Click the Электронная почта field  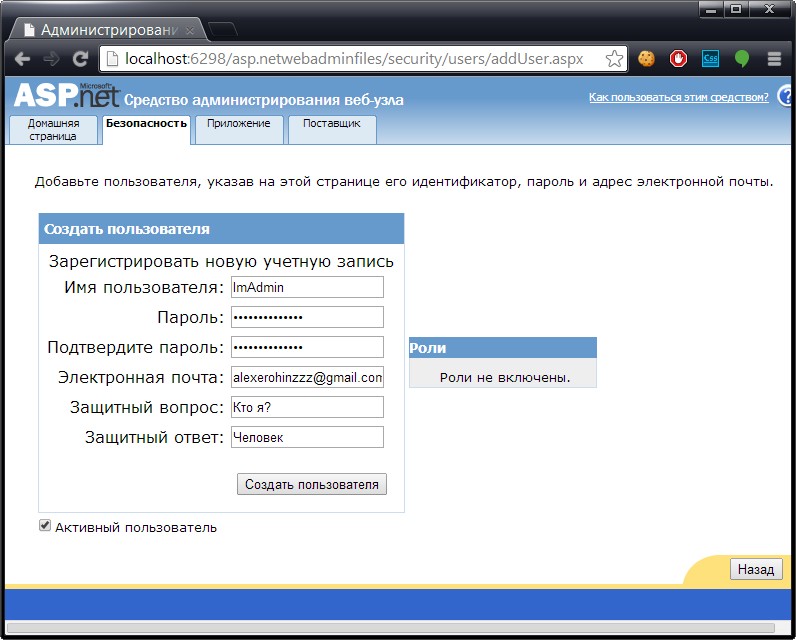307,377
